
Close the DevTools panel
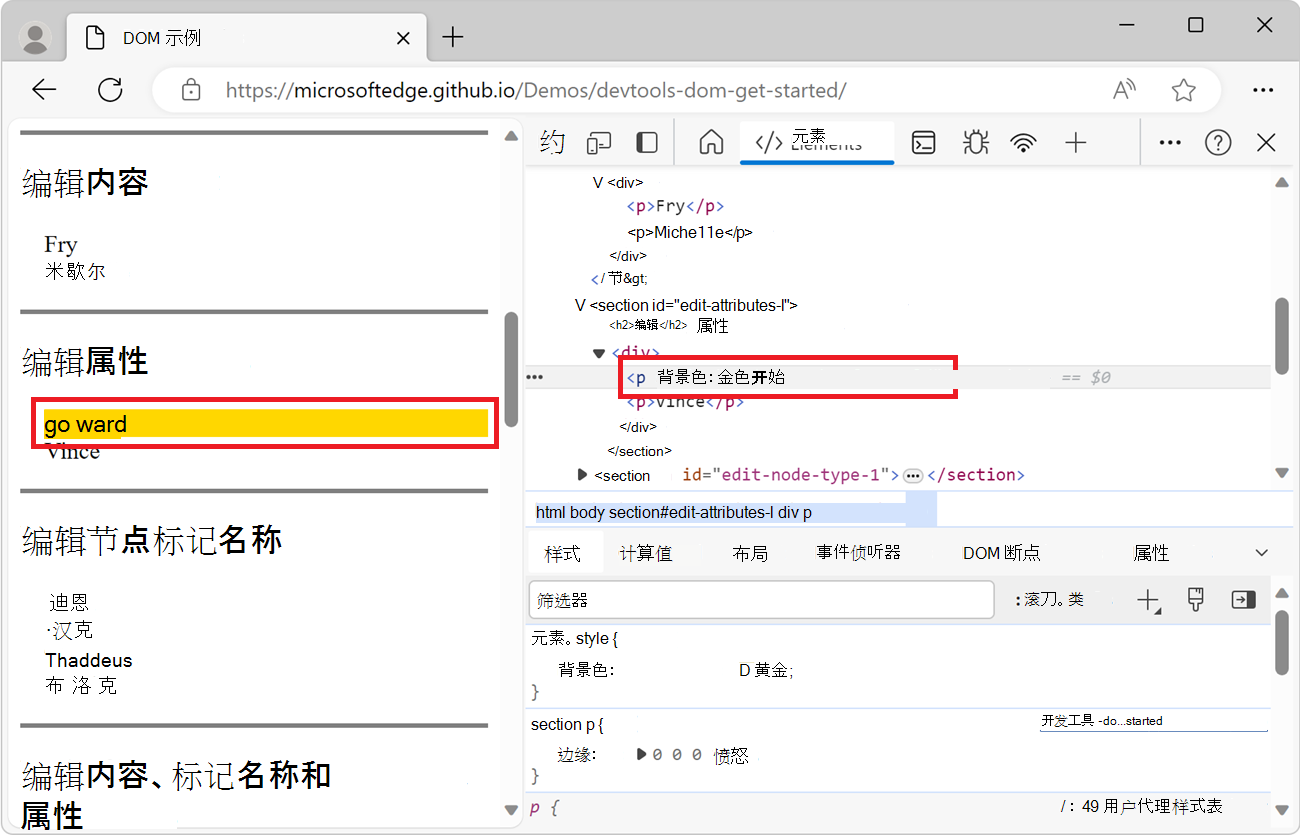tap(1266, 143)
